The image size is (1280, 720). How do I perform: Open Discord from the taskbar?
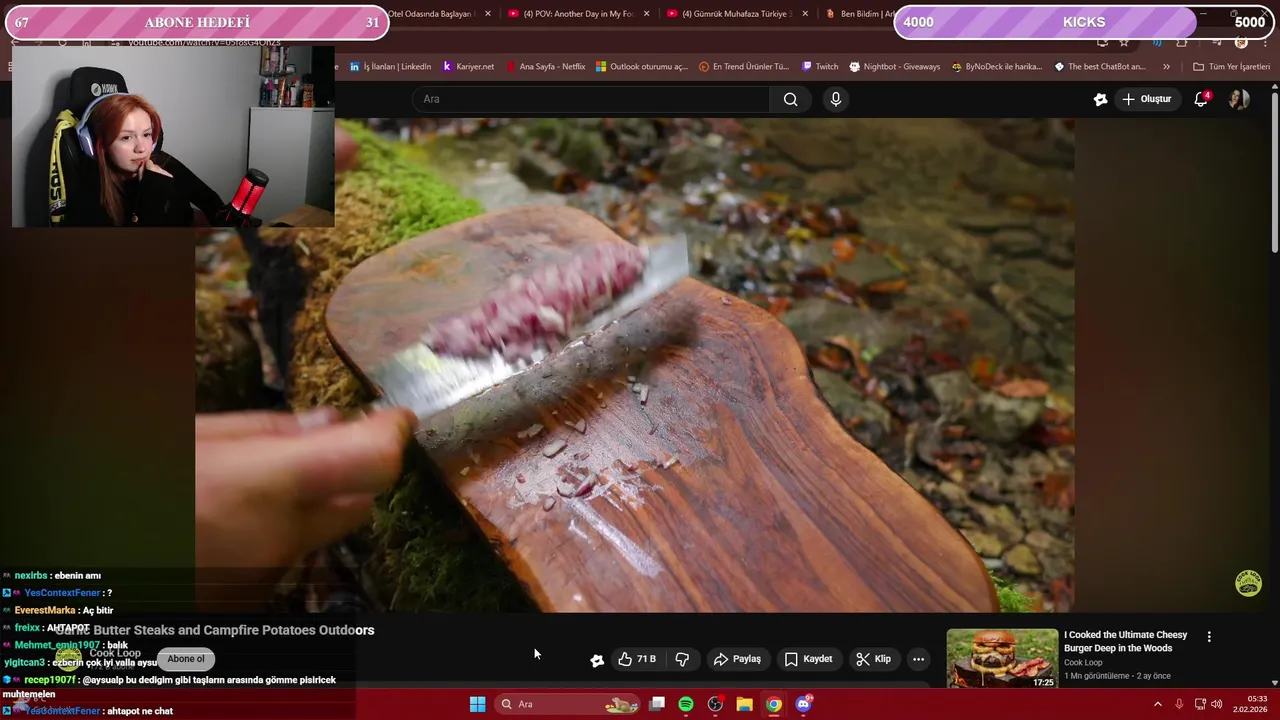(x=803, y=704)
